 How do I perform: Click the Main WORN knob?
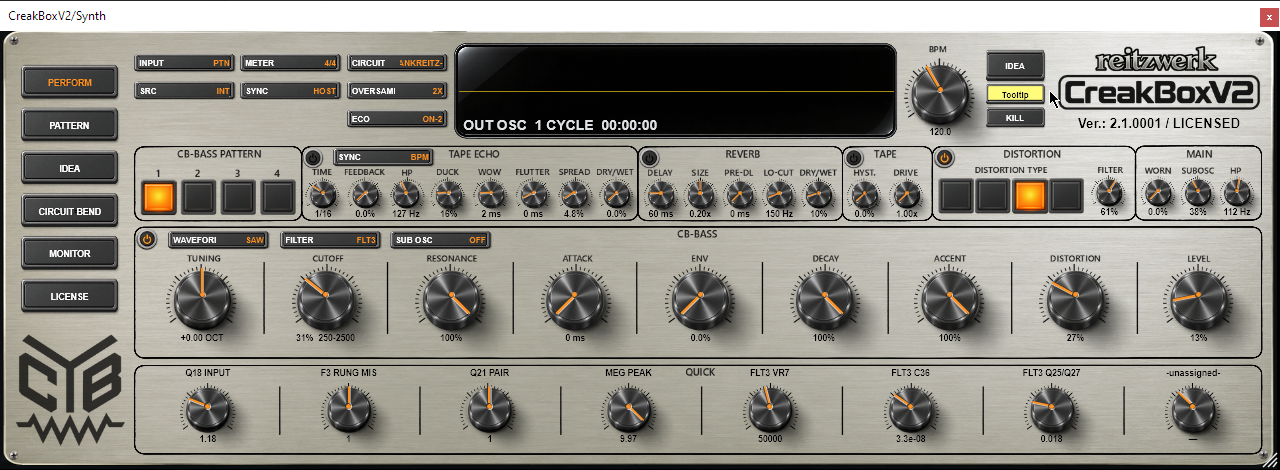pos(1158,193)
